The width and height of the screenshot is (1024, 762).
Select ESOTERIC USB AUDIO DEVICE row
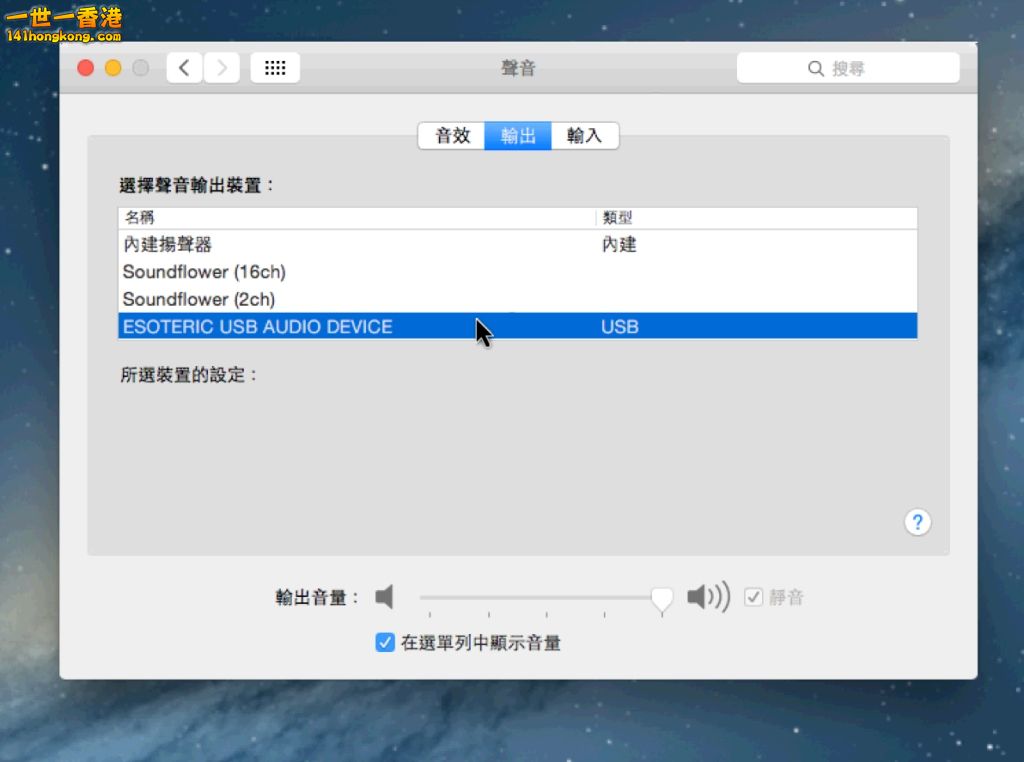[x=257, y=327]
